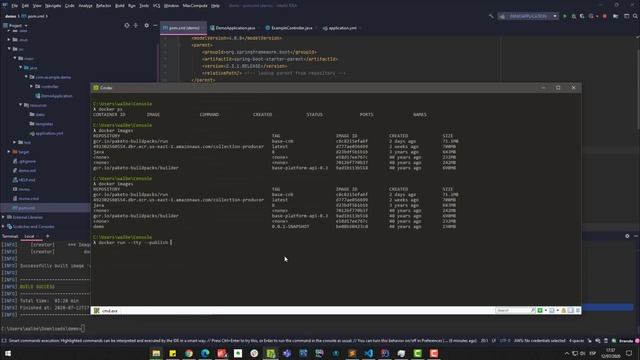640x360 pixels.
Task: Open terminal panel settings gear
Action: 627,236
